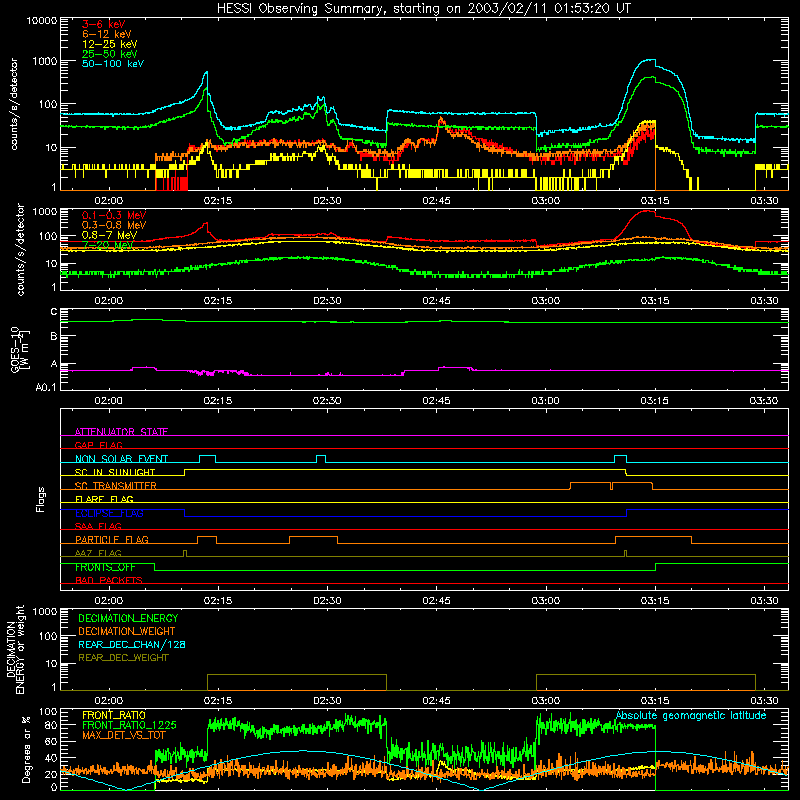The width and height of the screenshot is (800, 800).
Task: Pick the FRONTS_OFF flag label
Action: pyautogui.click(x=105, y=567)
